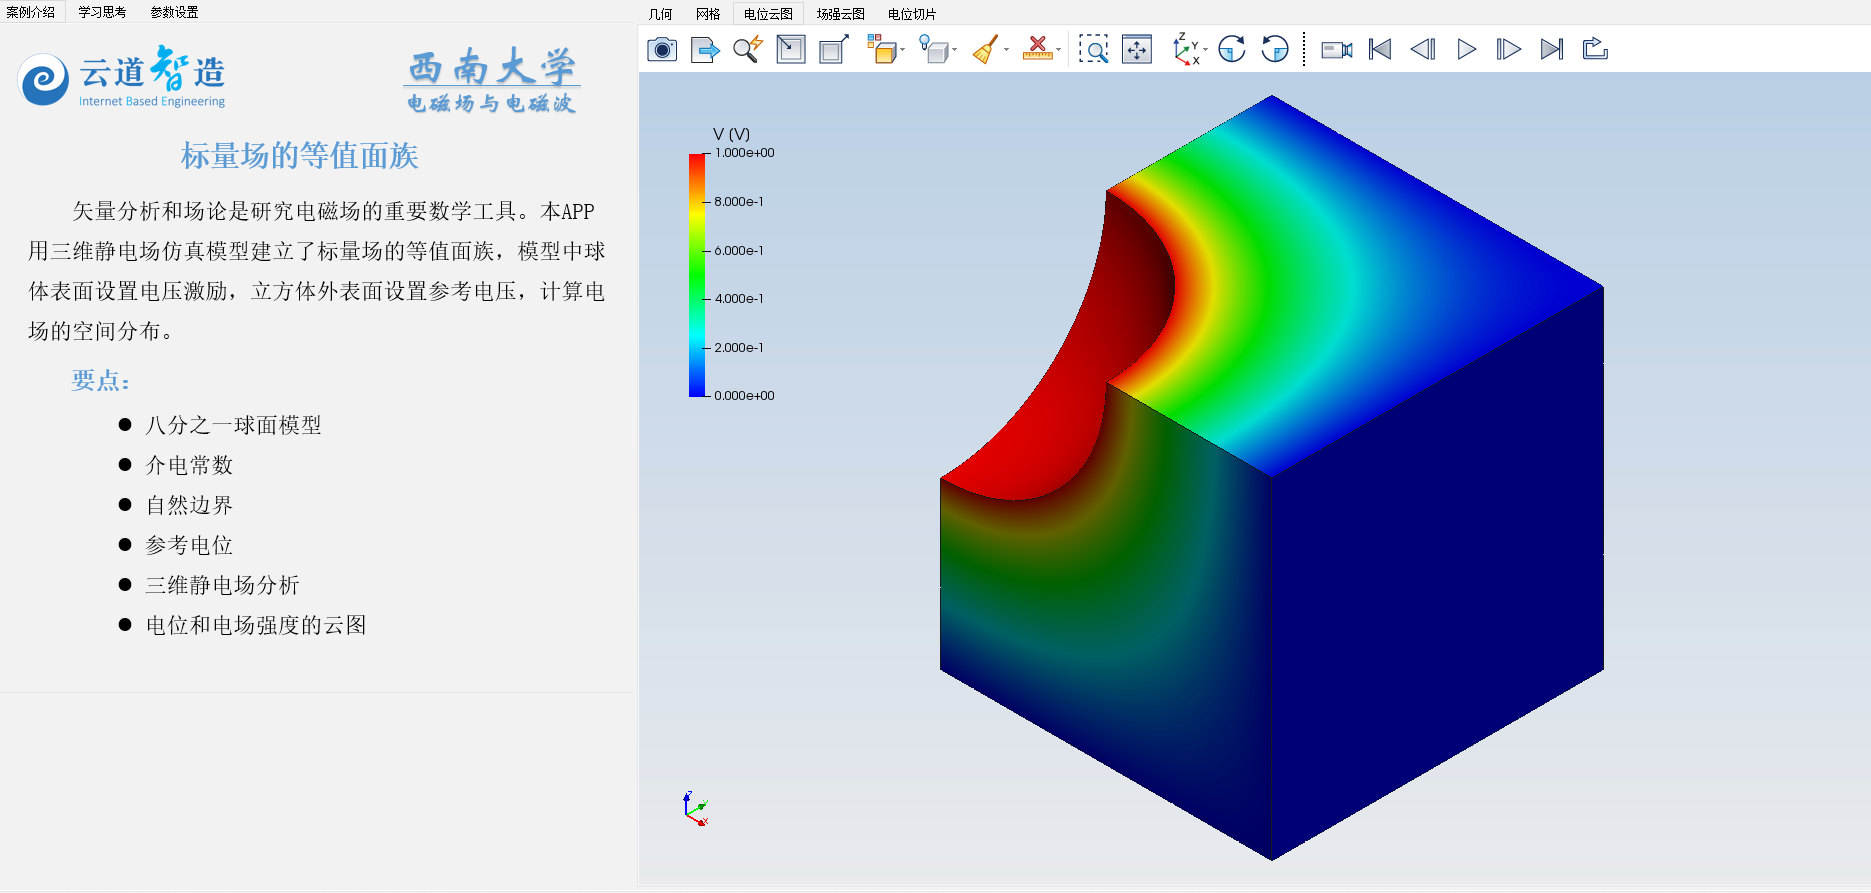Click the magnifier with lightning icon
The height and width of the screenshot is (893, 1871).
[x=748, y=49]
